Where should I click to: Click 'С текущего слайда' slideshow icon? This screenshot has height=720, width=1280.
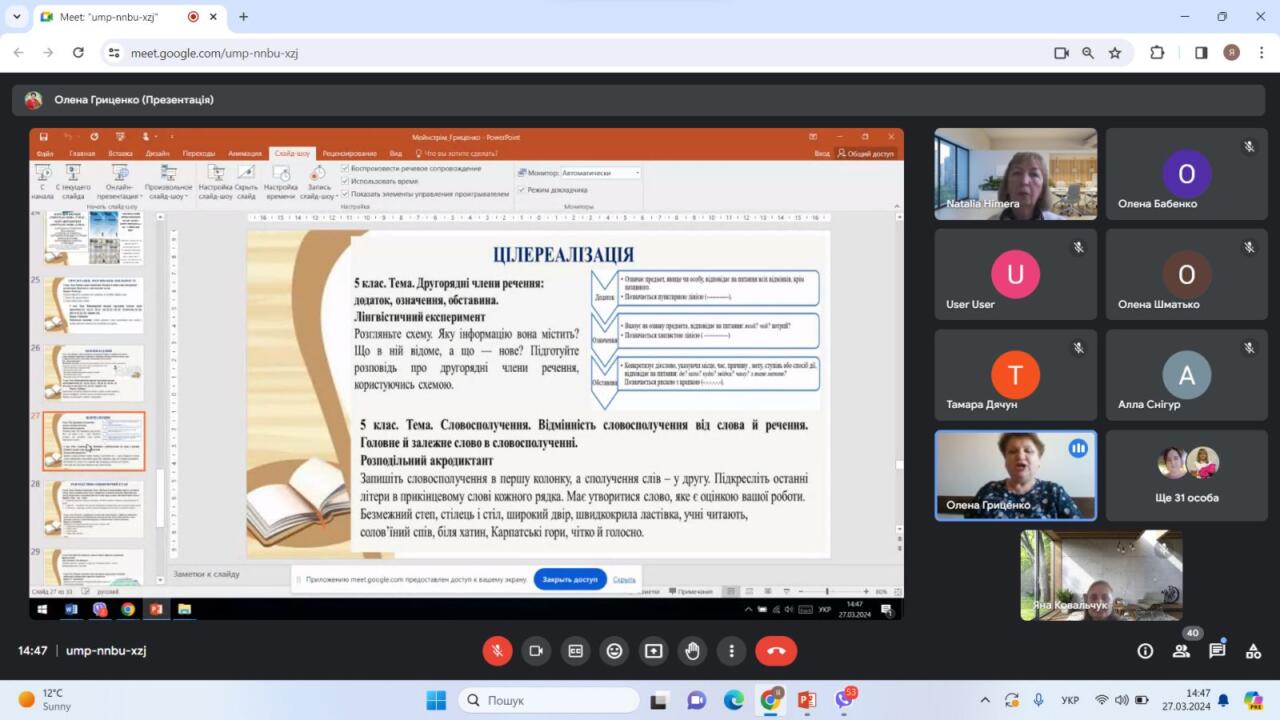tap(73, 181)
